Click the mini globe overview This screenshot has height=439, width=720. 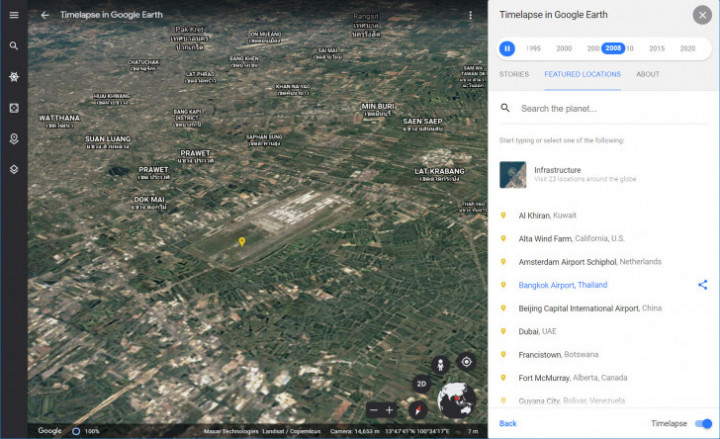click(x=456, y=400)
